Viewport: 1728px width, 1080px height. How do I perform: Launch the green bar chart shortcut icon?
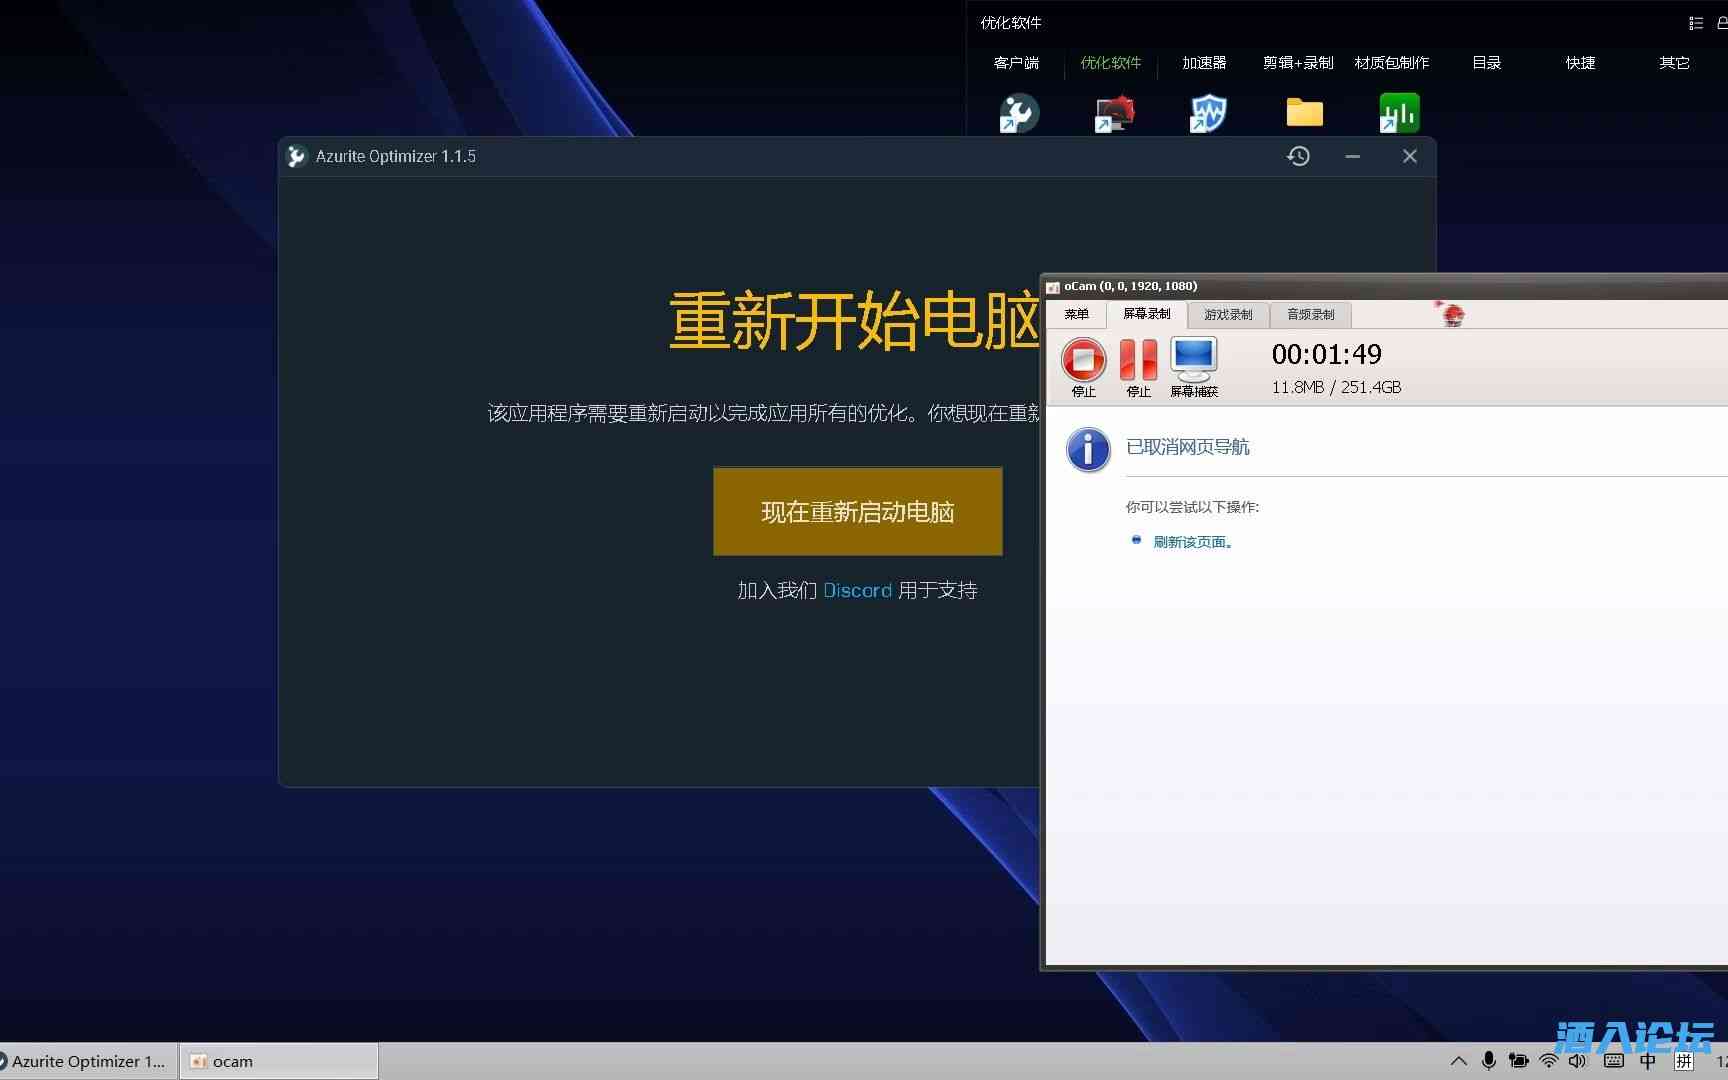point(1398,113)
